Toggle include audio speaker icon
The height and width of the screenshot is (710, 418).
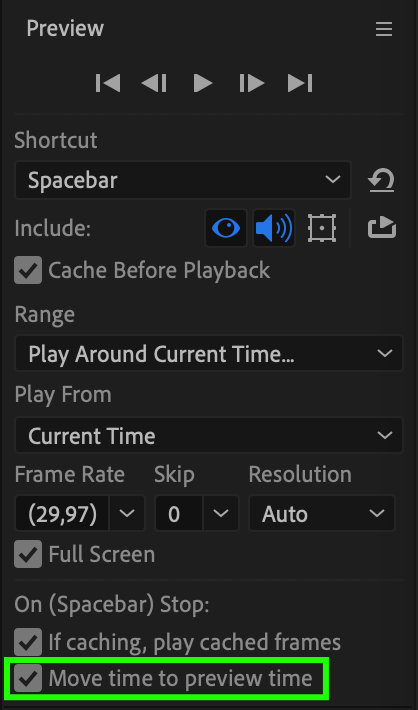pyautogui.click(x=274, y=228)
